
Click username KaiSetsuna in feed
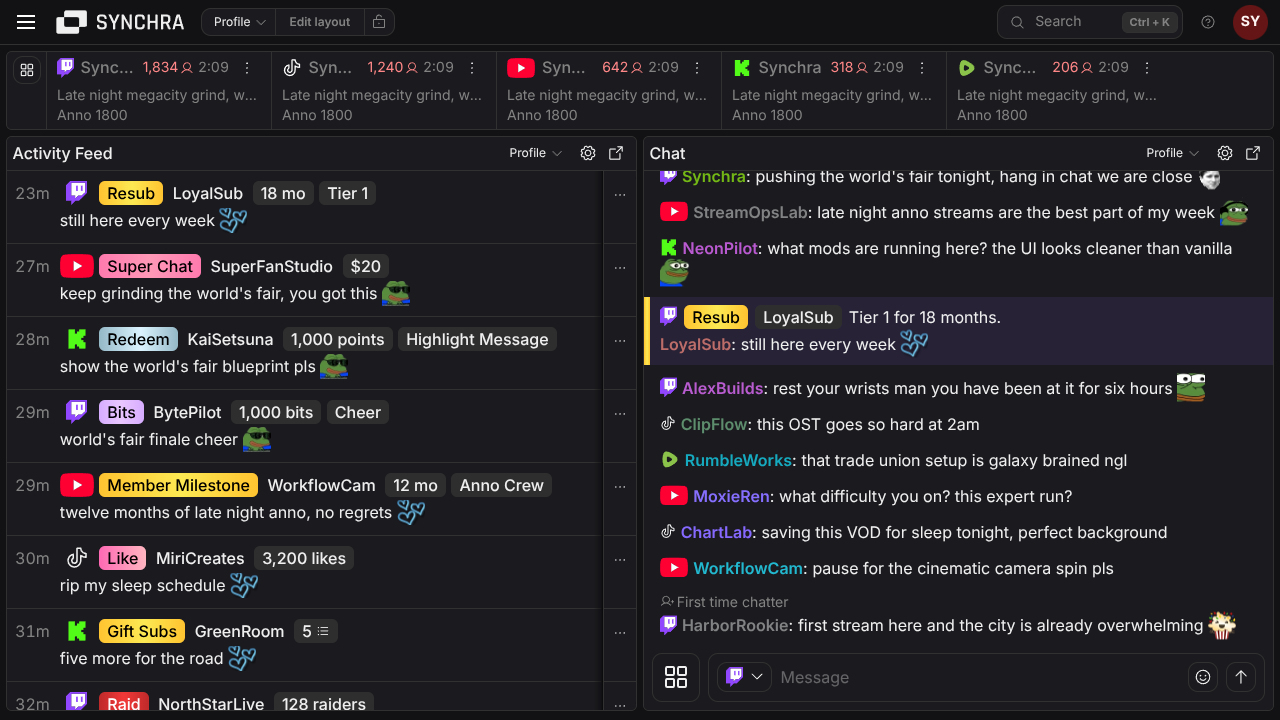(230, 339)
